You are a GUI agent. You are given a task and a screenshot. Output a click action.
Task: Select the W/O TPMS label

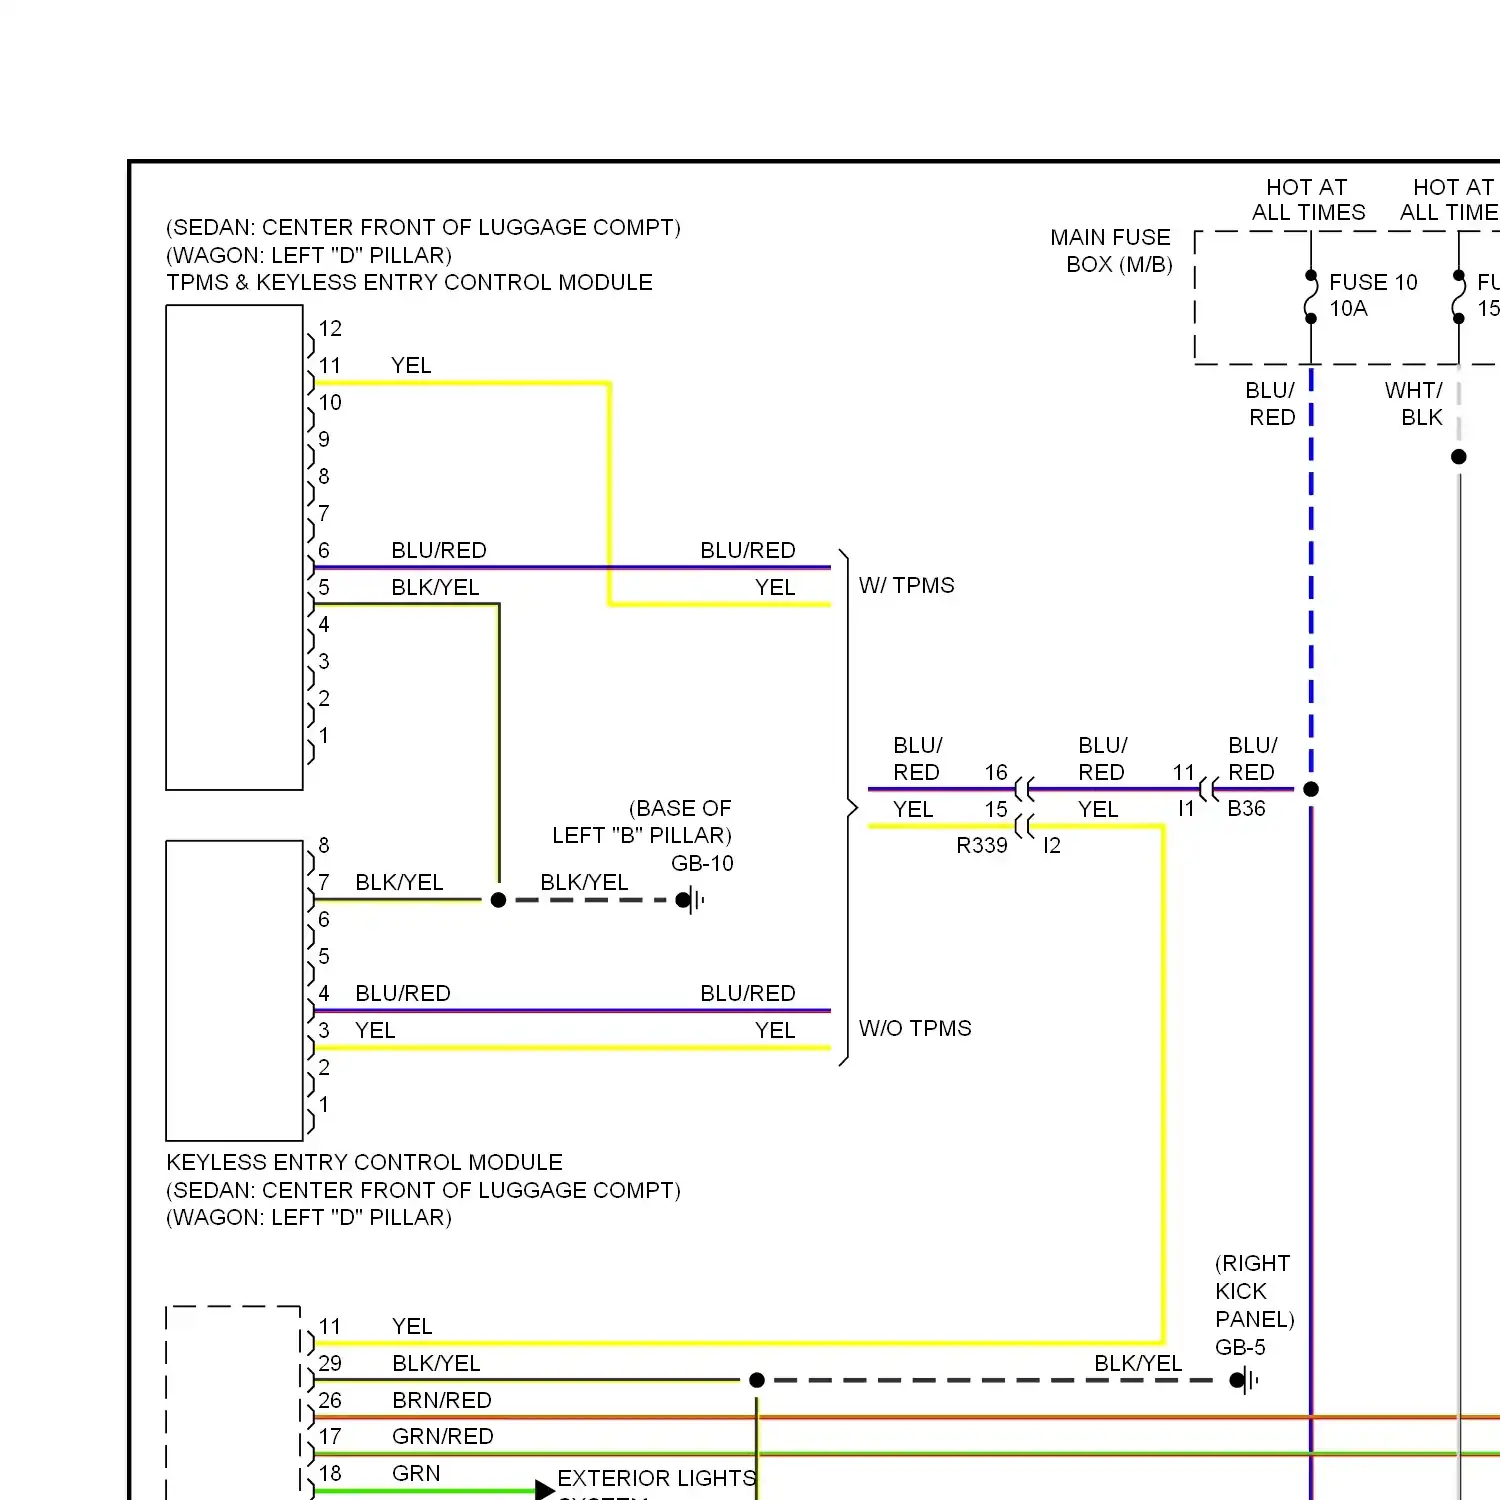pos(915,1029)
